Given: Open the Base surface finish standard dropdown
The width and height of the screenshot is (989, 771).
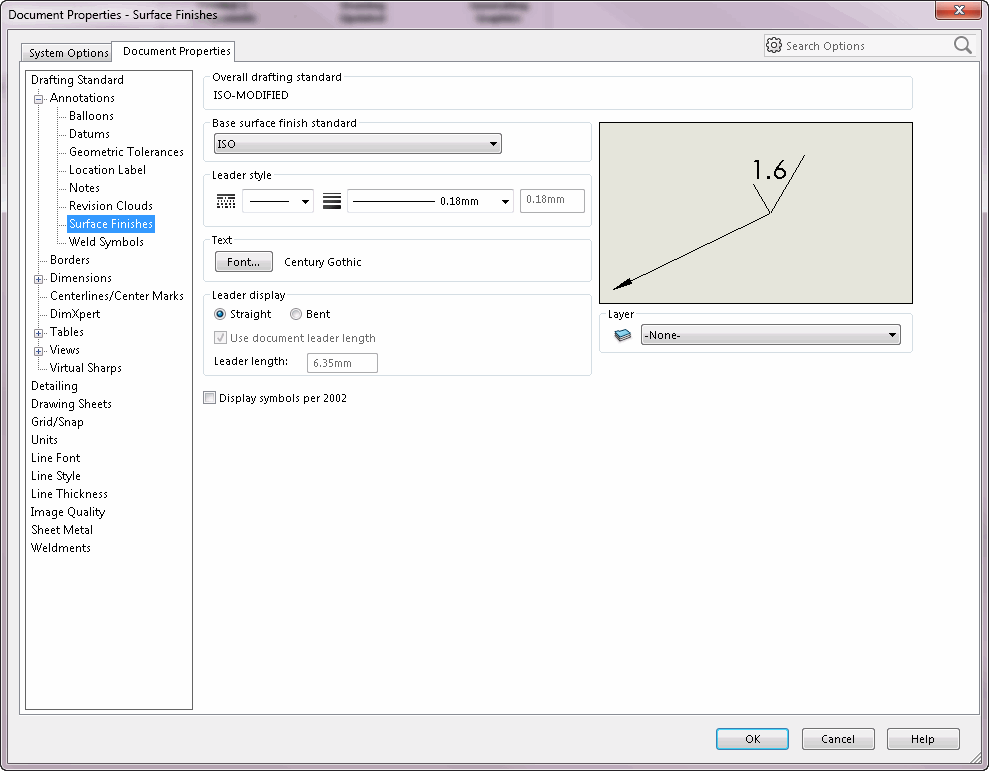Looking at the screenshot, I should [358, 144].
